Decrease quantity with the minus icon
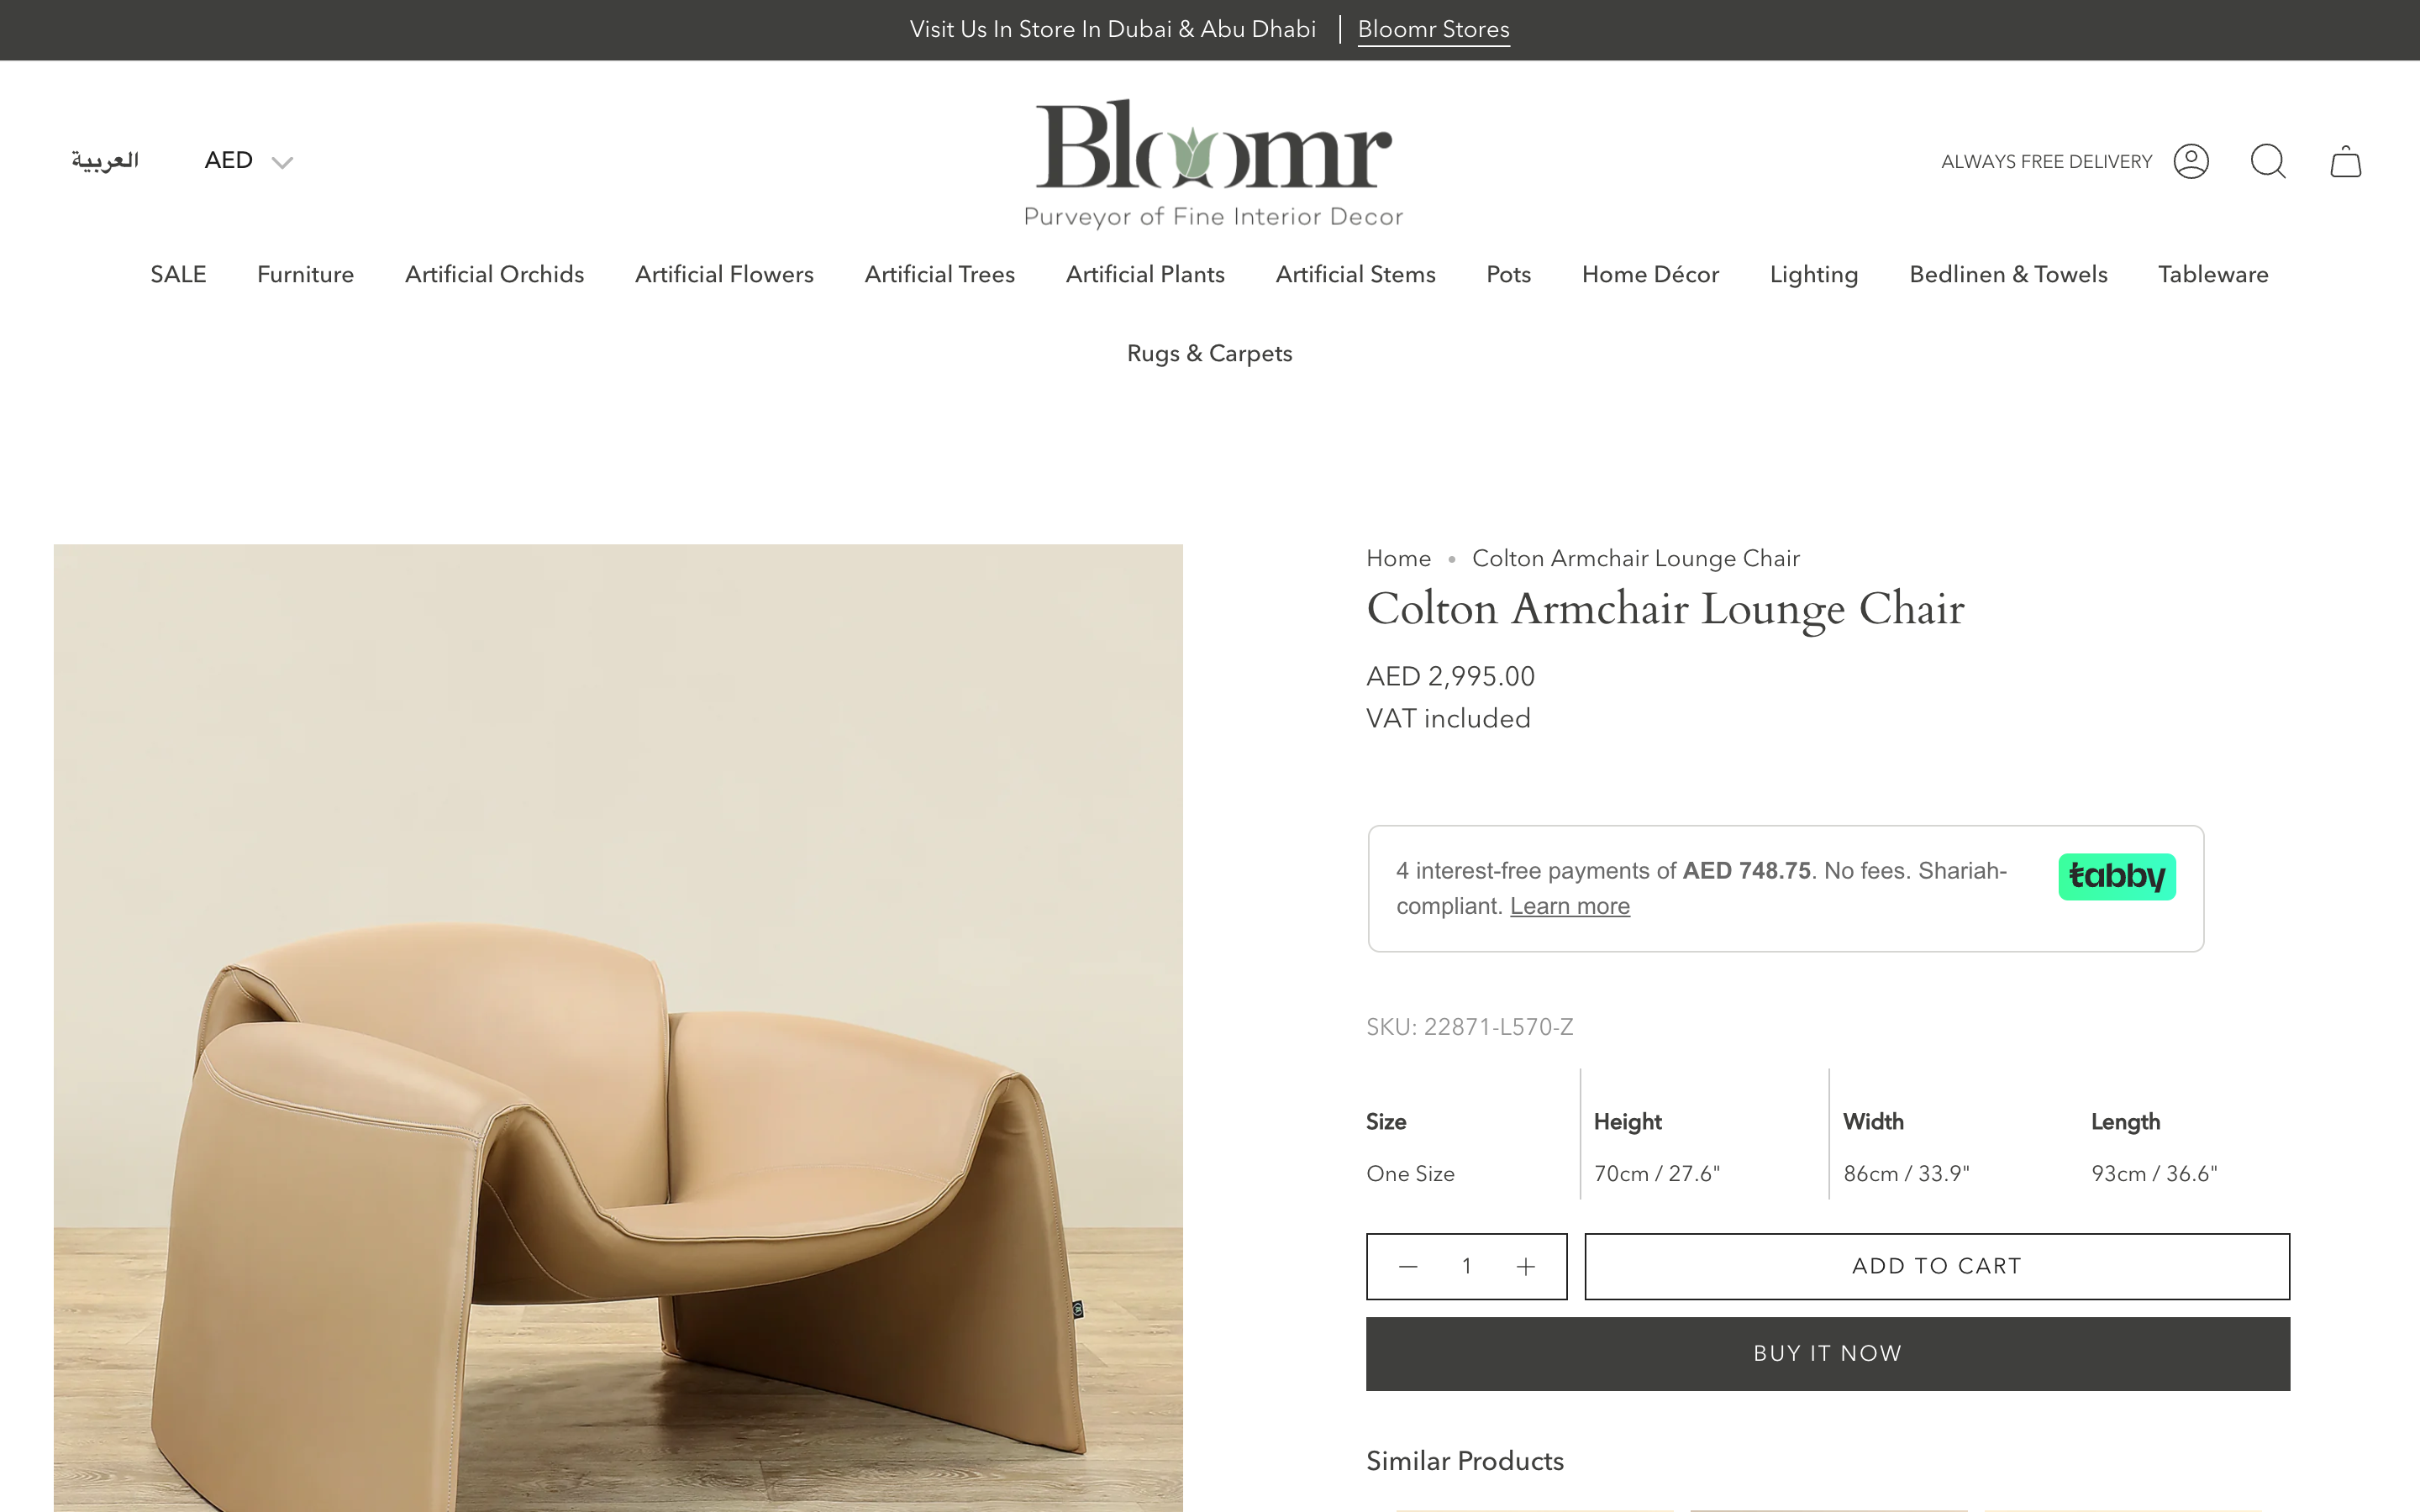Image resolution: width=2420 pixels, height=1512 pixels. tap(1408, 1267)
